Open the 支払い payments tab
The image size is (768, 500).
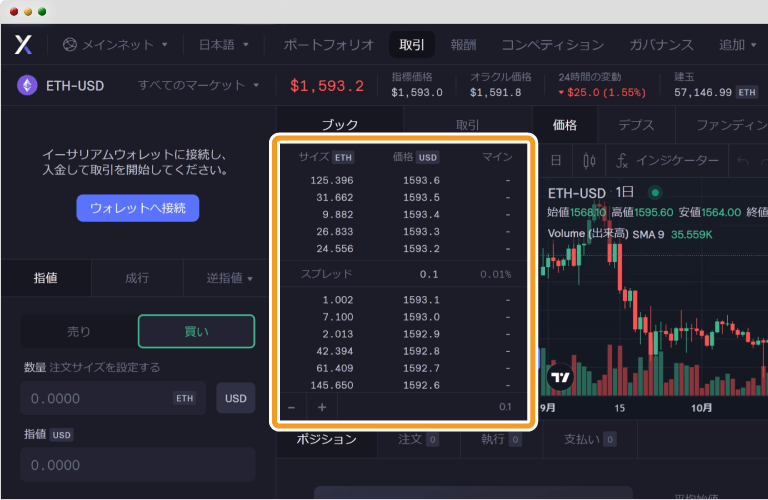click(x=590, y=439)
